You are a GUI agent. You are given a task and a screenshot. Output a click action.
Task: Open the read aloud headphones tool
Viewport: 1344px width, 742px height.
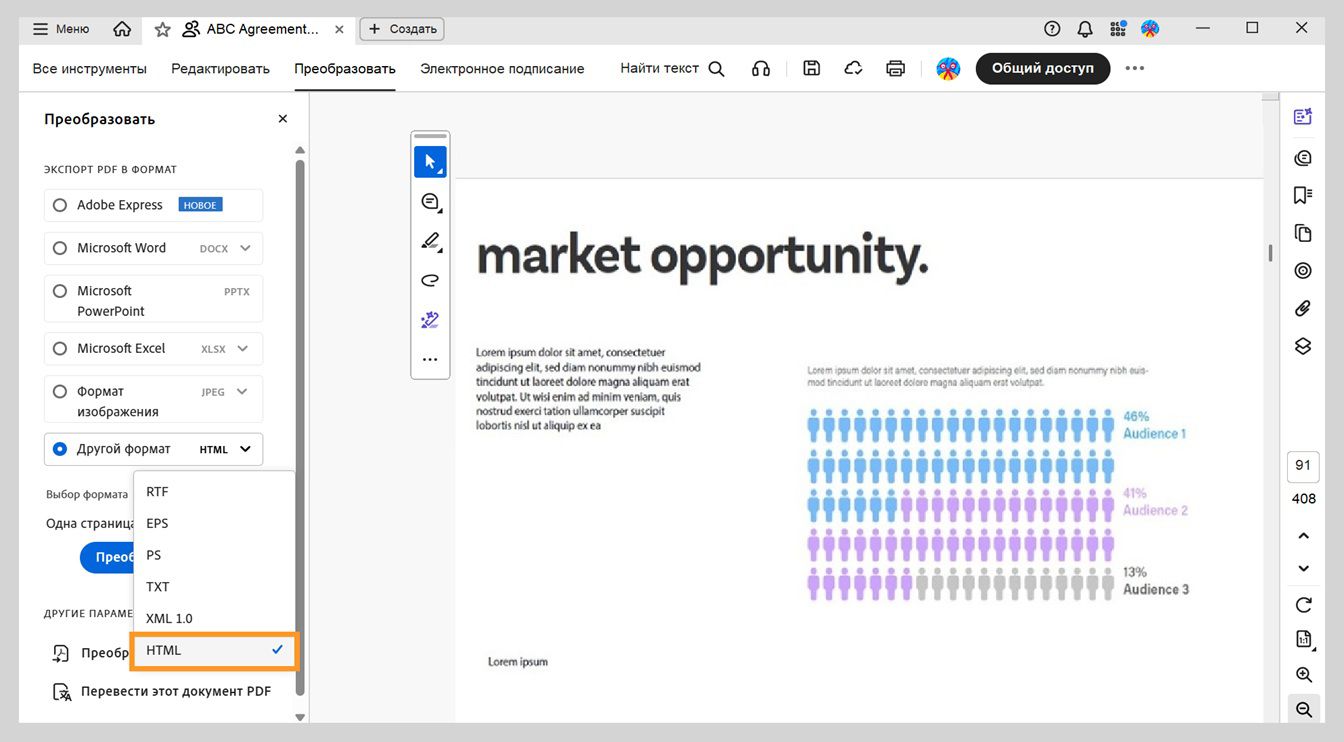[761, 69]
